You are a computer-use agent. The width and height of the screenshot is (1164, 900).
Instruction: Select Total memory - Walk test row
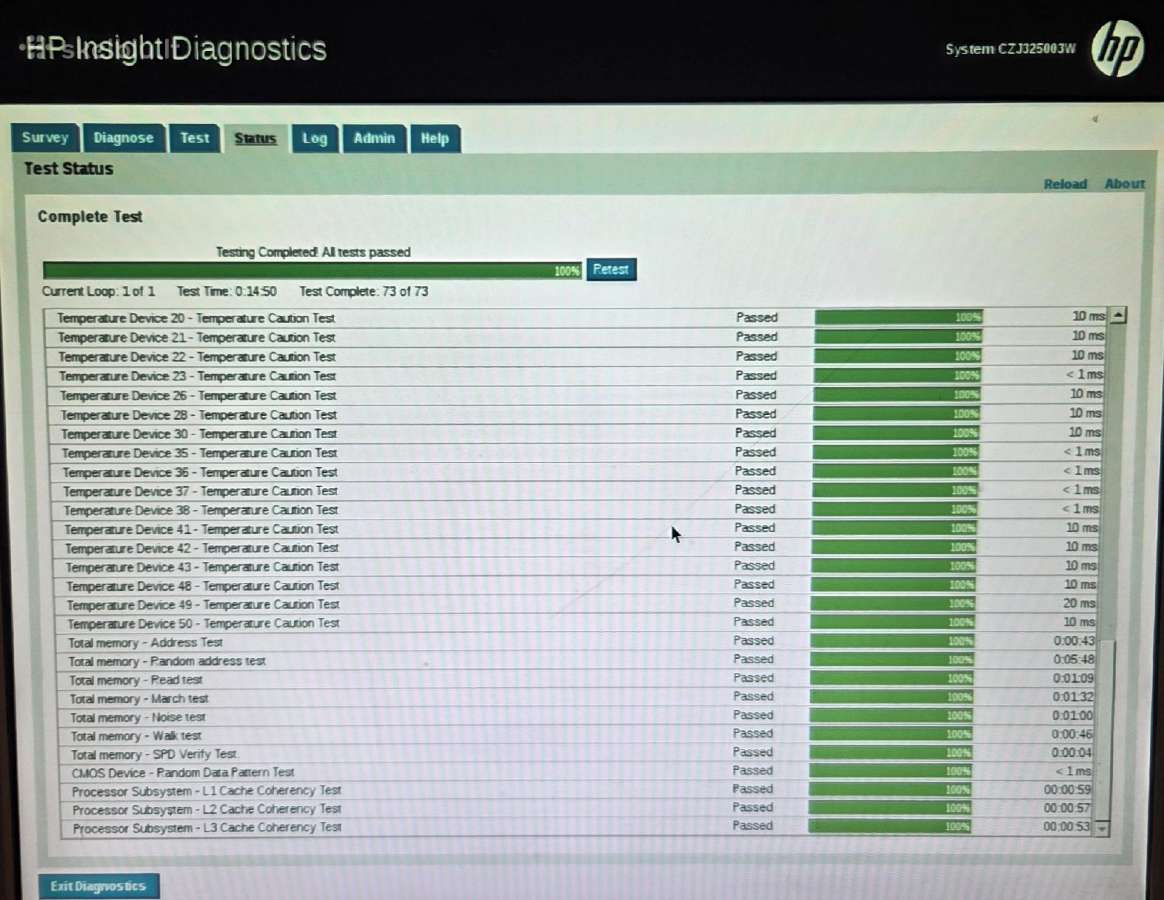coord(576,735)
